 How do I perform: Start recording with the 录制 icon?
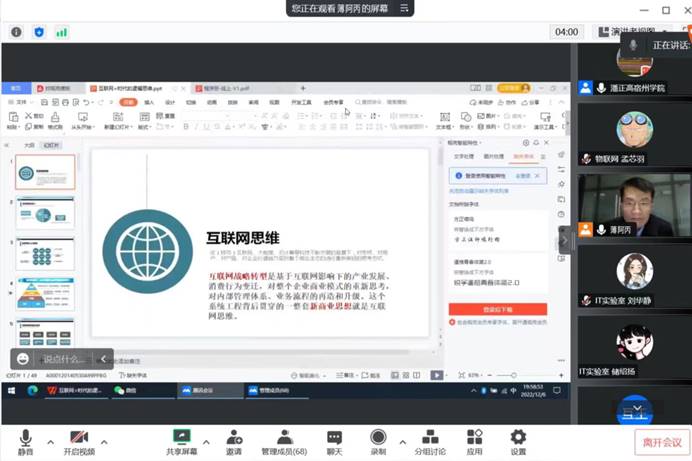pyautogui.click(x=378, y=439)
